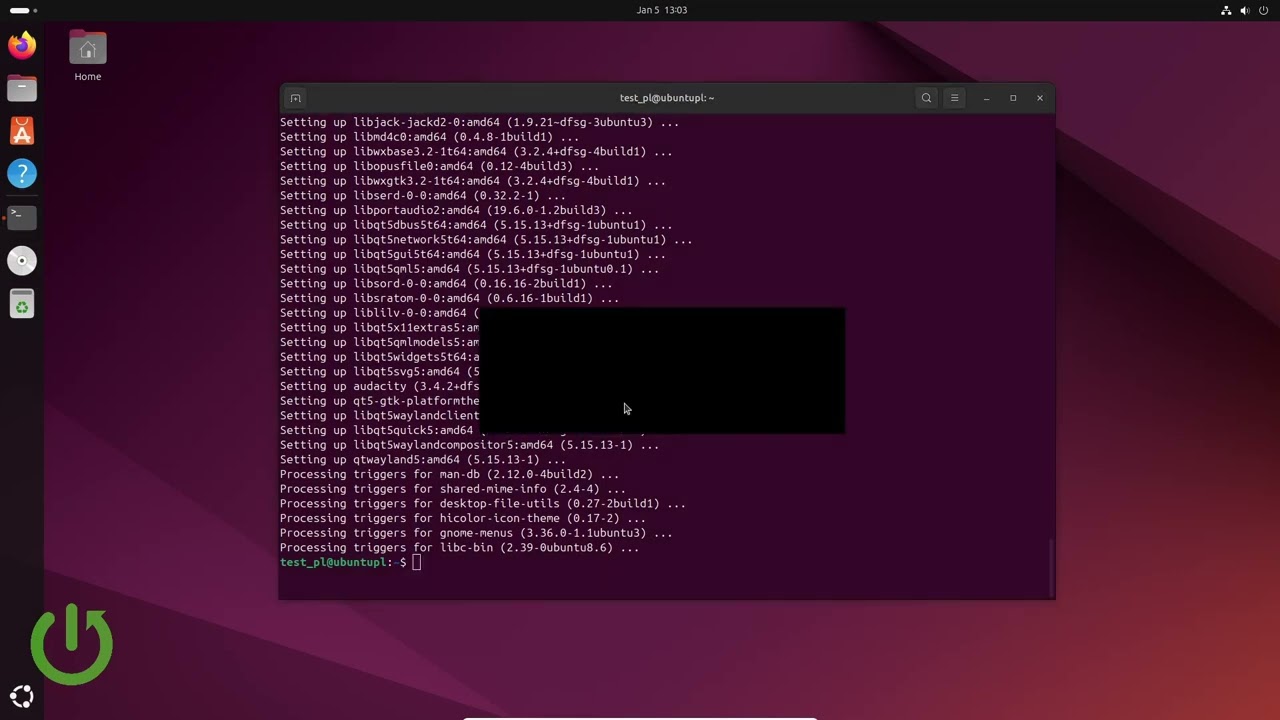Screen dimensions: 1280x720
Task: Minimize the terminal window
Action: [986, 98]
